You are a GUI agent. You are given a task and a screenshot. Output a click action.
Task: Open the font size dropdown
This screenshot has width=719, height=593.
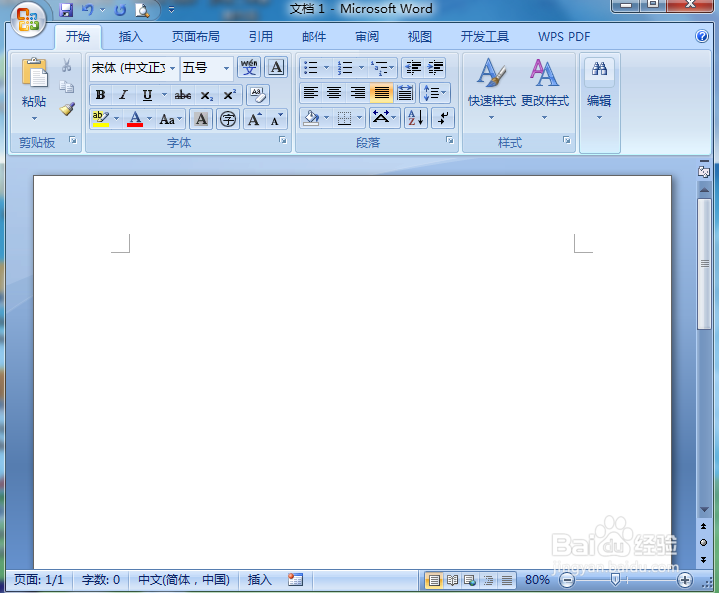click(227, 68)
